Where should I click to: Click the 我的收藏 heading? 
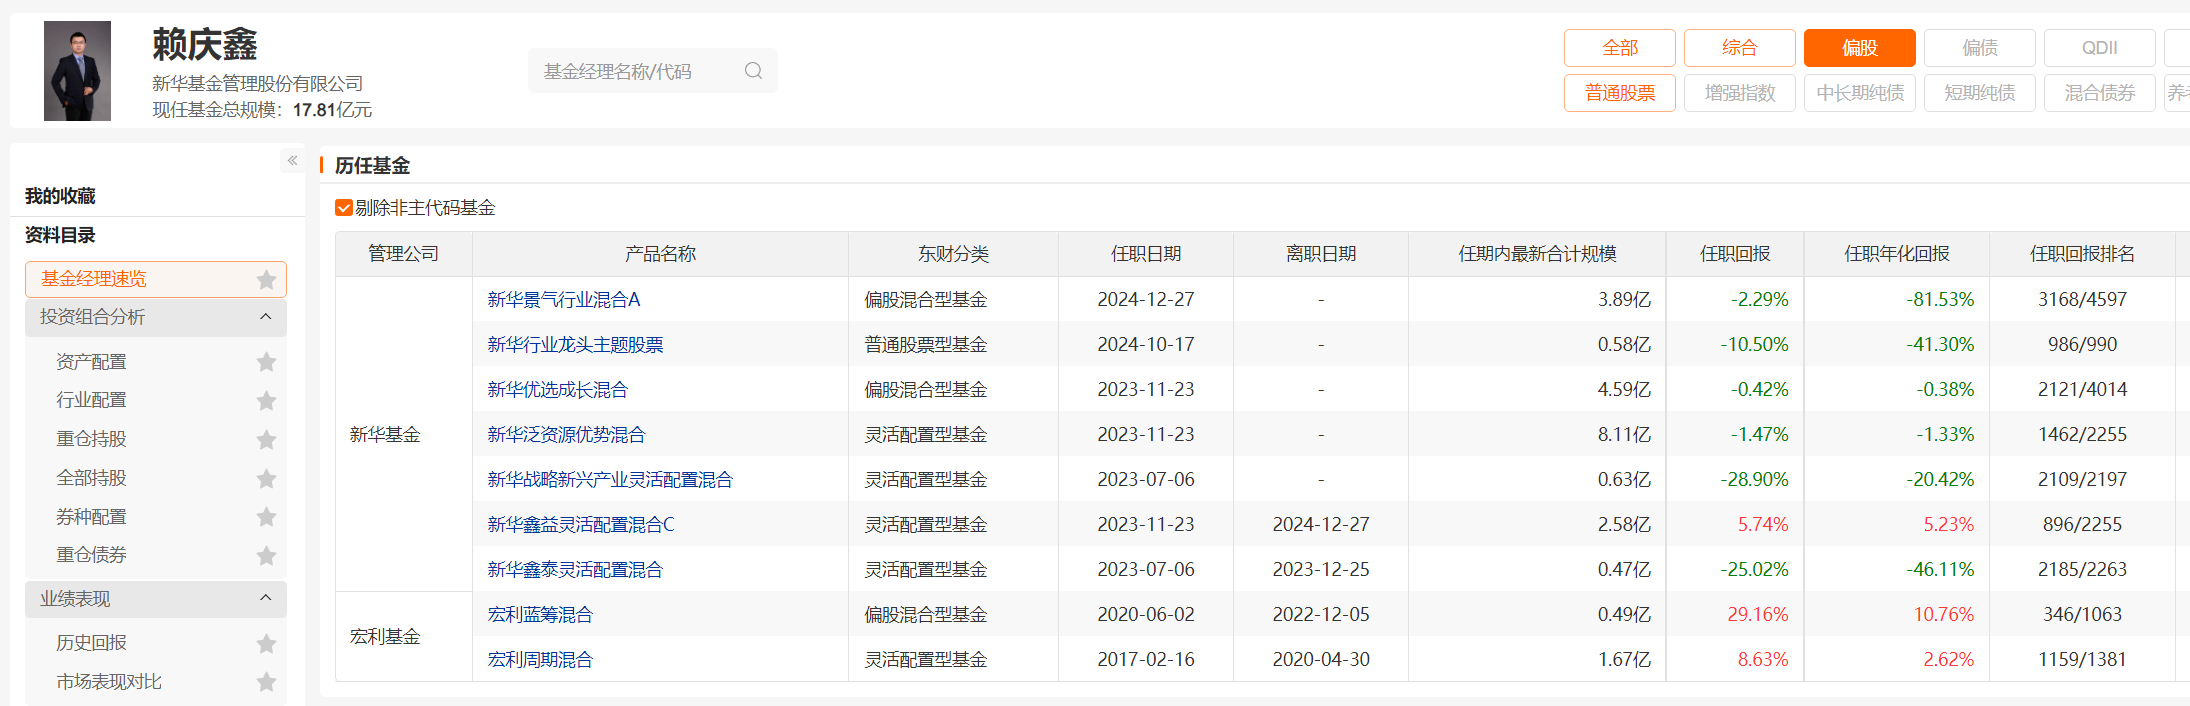point(60,196)
